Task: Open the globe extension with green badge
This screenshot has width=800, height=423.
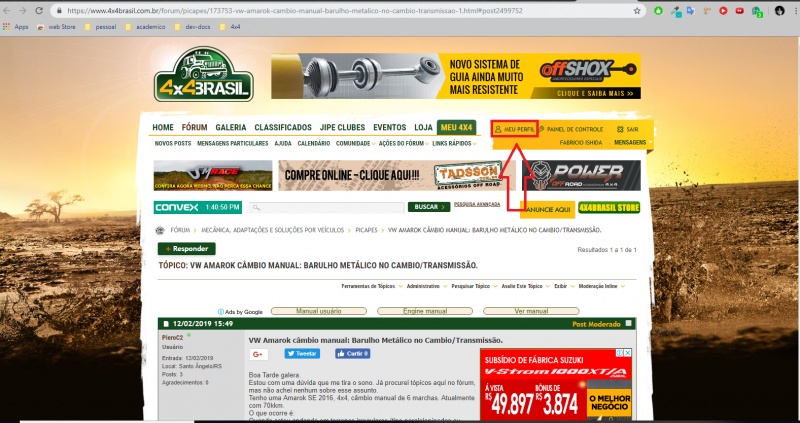Action: (x=757, y=11)
